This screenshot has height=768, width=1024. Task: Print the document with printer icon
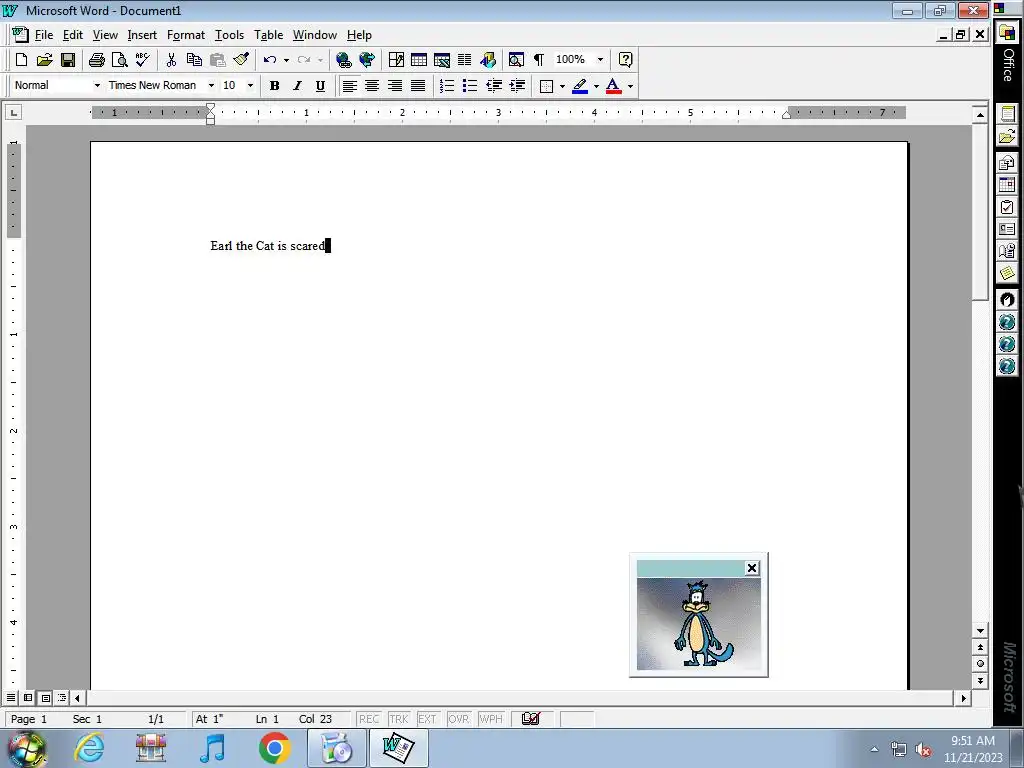97,60
